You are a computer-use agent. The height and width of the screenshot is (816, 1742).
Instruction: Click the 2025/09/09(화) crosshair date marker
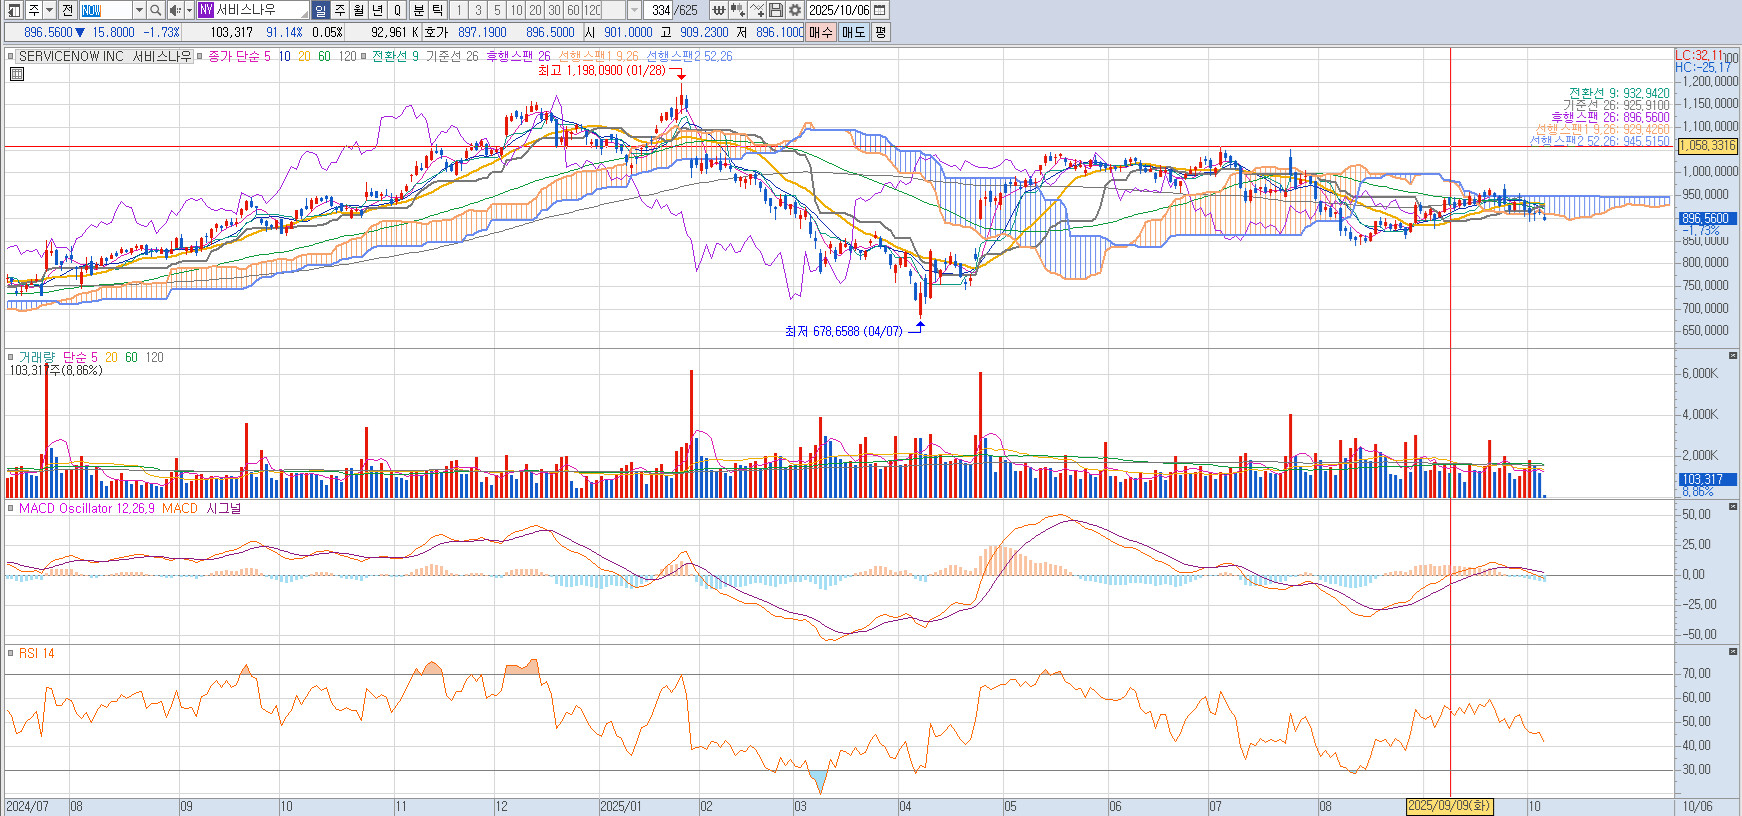coord(1449,806)
